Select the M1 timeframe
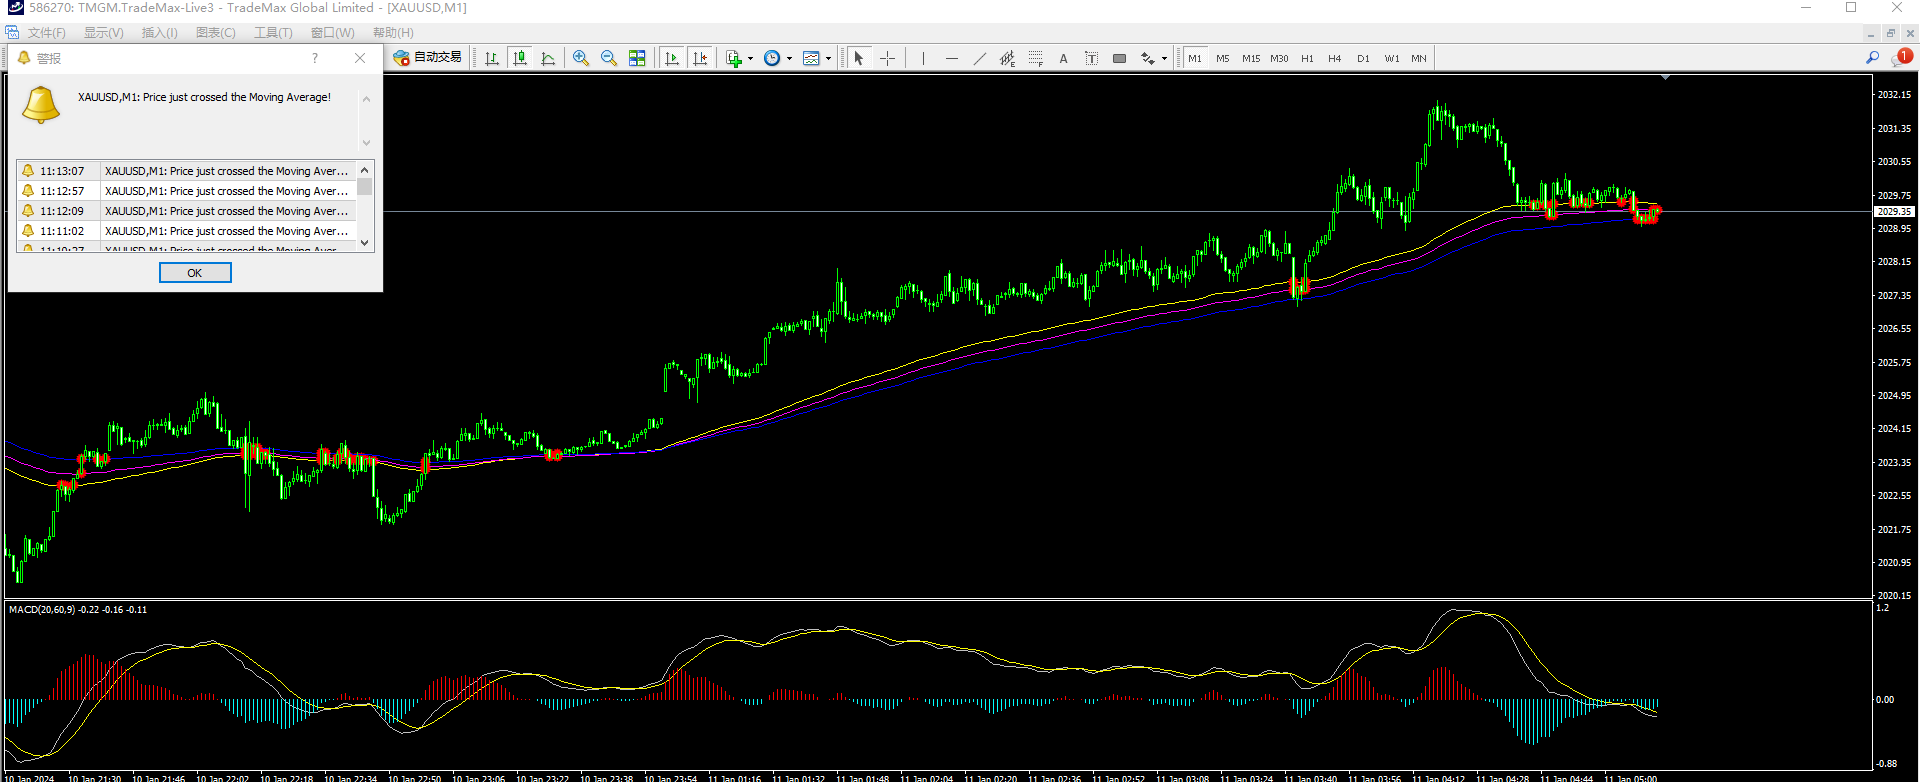The image size is (1920, 782). (x=1195, y=58)
